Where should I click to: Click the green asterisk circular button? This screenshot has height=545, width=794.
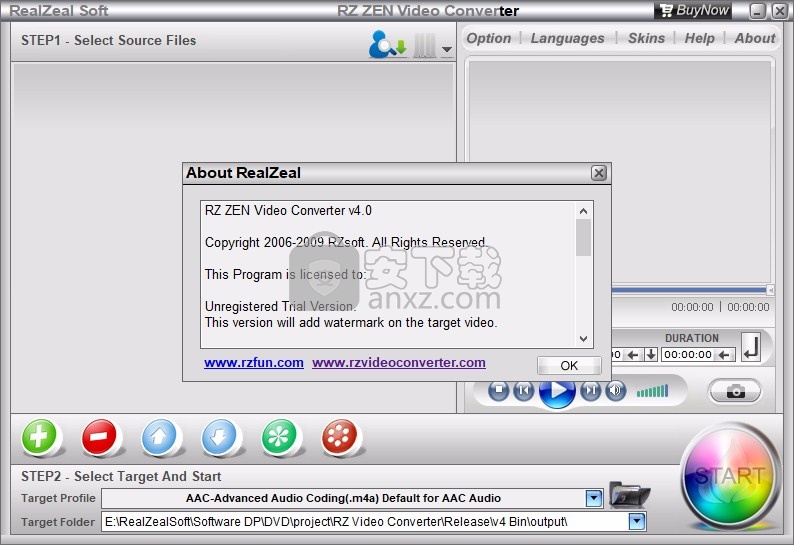pyautogui.click(x=279, y=436)
